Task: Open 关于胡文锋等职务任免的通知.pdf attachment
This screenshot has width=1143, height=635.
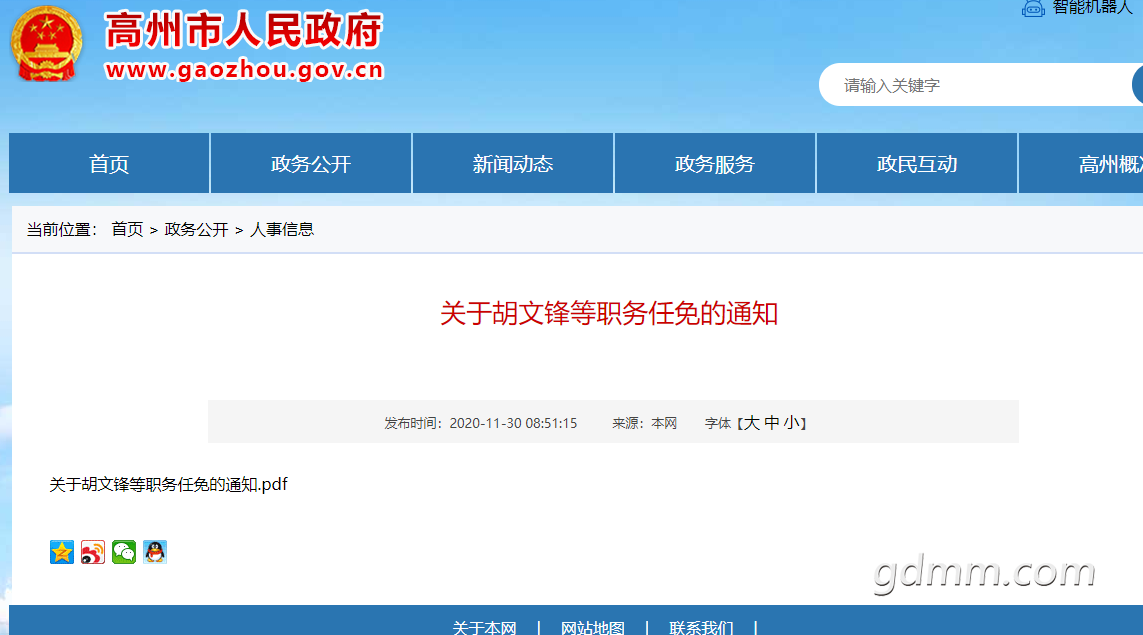Action: point(168,485)
